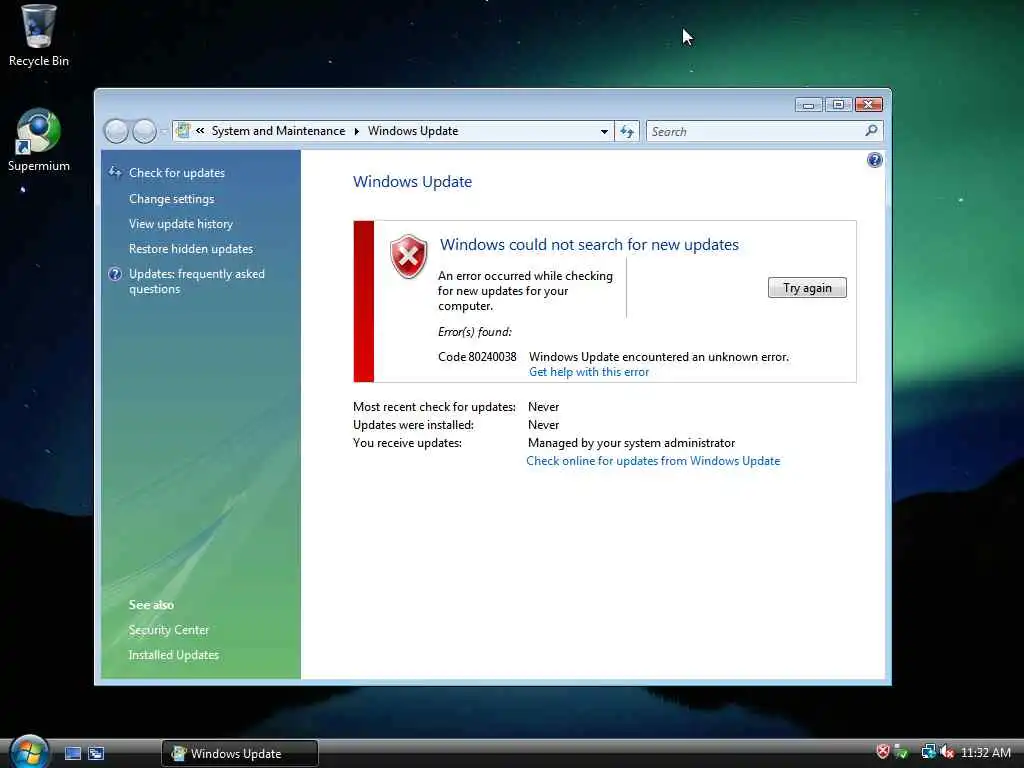Screen dimensions: 1024x768
Task: Focus the Search input field
Action: [756, 131]
